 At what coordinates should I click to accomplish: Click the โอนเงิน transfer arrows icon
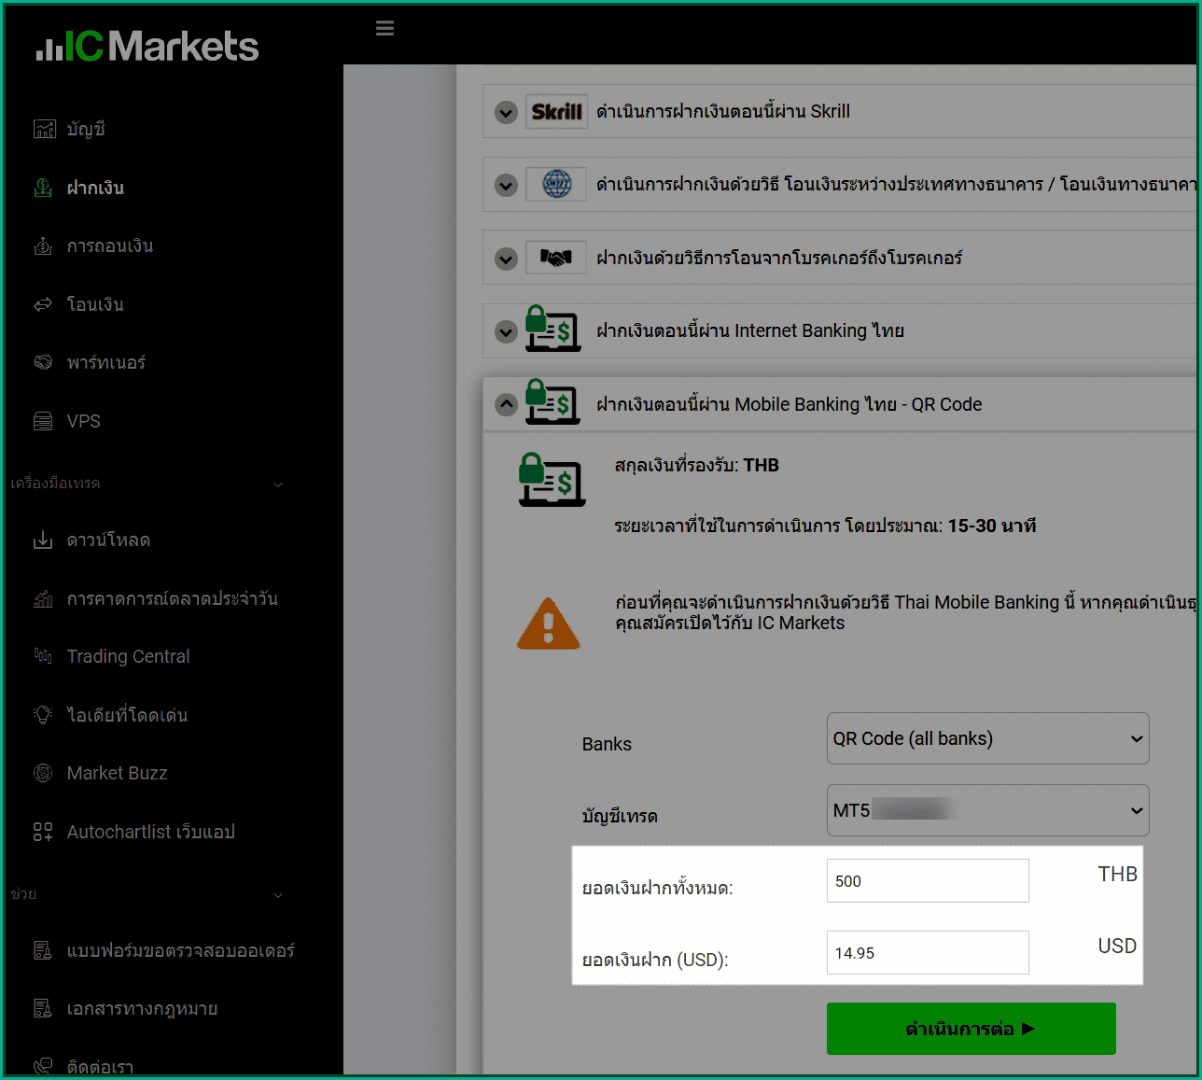coord(43,305)
